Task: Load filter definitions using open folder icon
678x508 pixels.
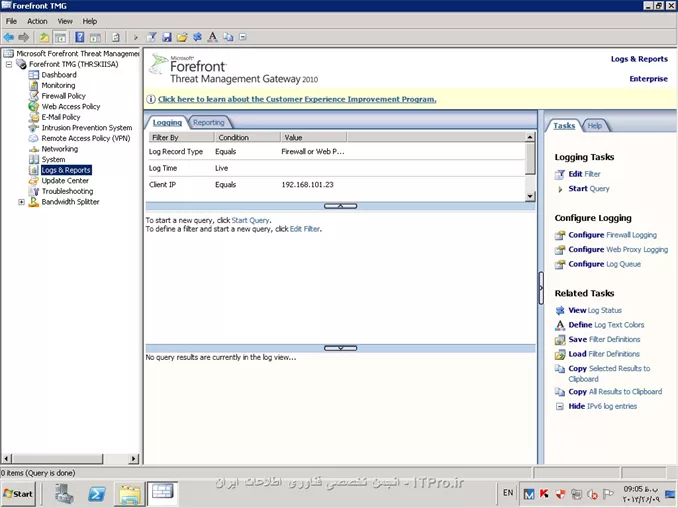Action: point(182,37)
